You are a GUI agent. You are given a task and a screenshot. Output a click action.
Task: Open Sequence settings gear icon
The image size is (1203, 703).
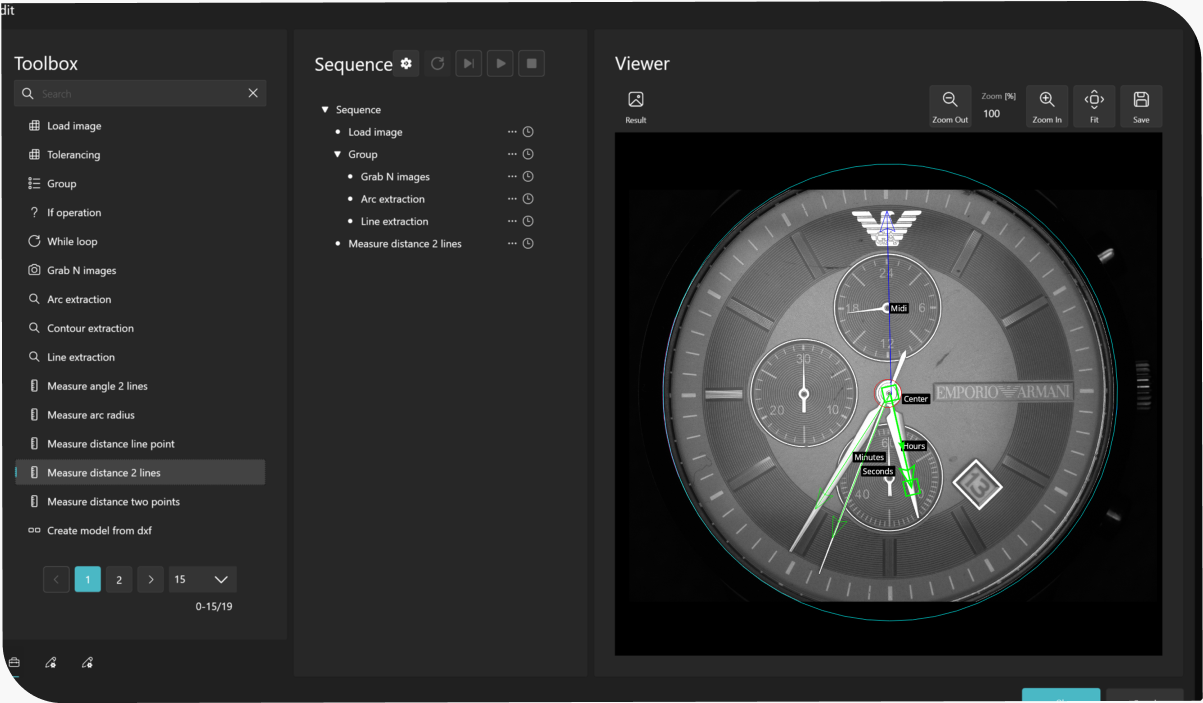[406, 64]
